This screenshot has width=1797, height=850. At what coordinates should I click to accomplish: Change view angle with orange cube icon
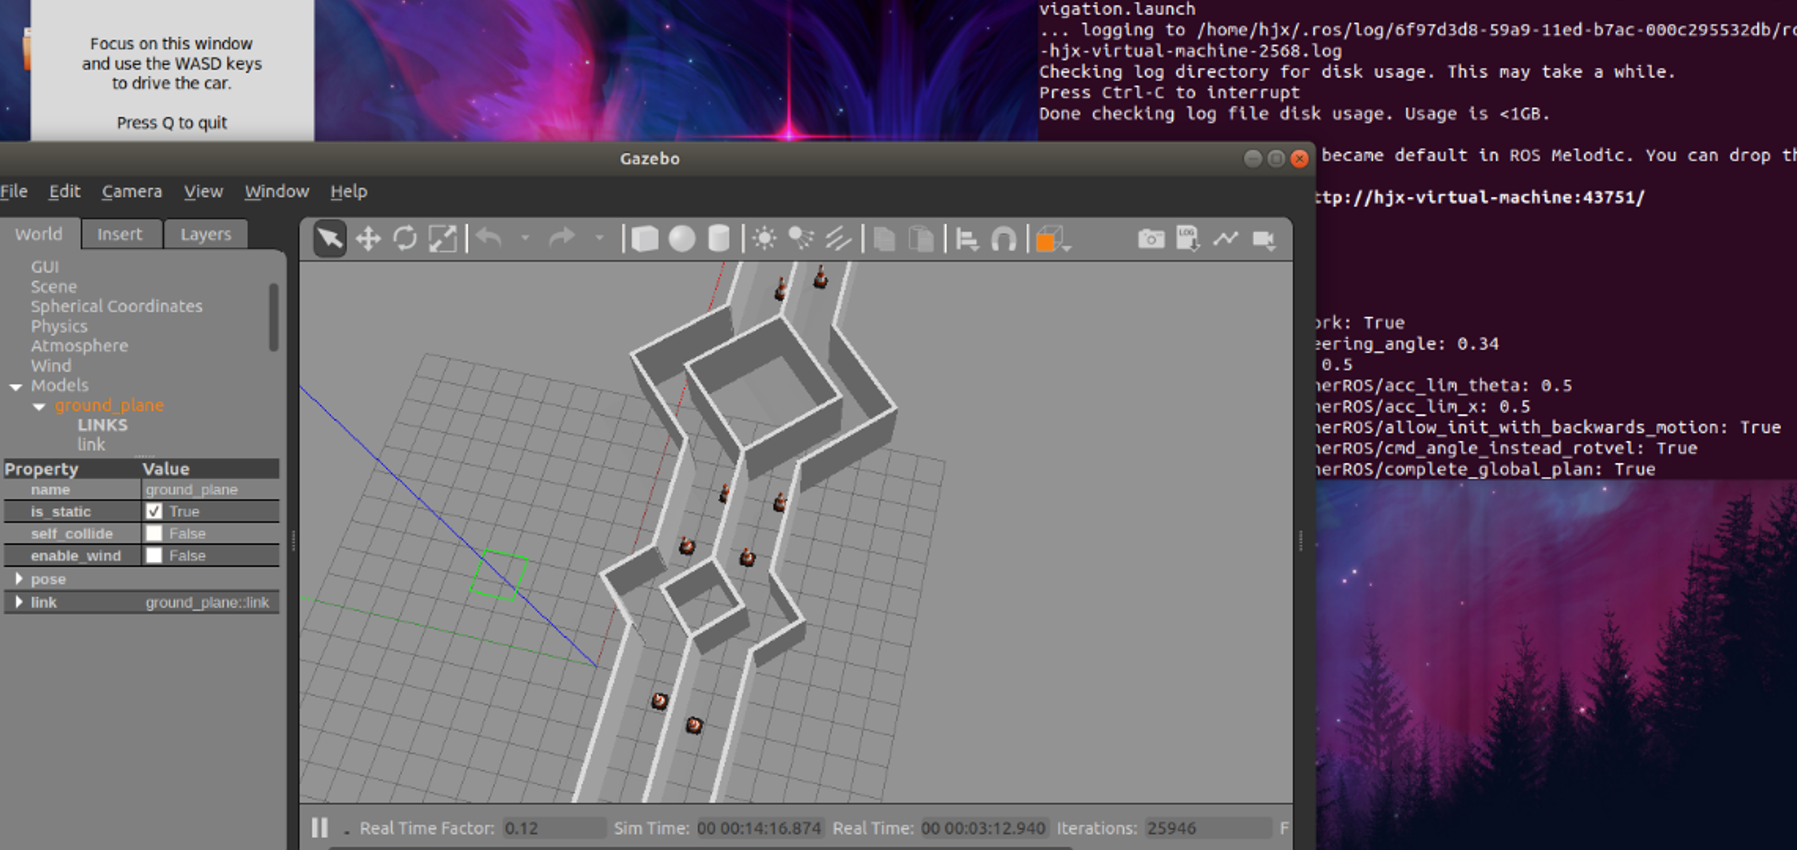1048,240
